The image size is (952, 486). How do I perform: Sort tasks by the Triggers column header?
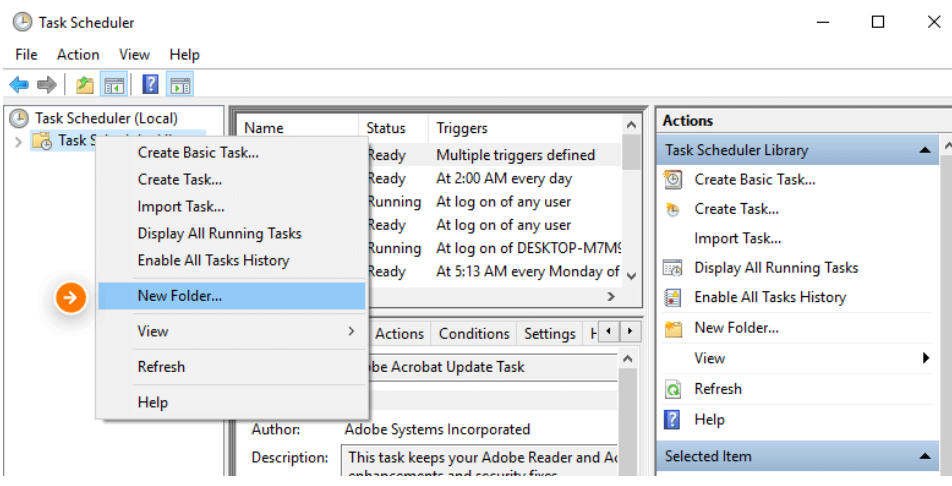click(x=462, y=128)
